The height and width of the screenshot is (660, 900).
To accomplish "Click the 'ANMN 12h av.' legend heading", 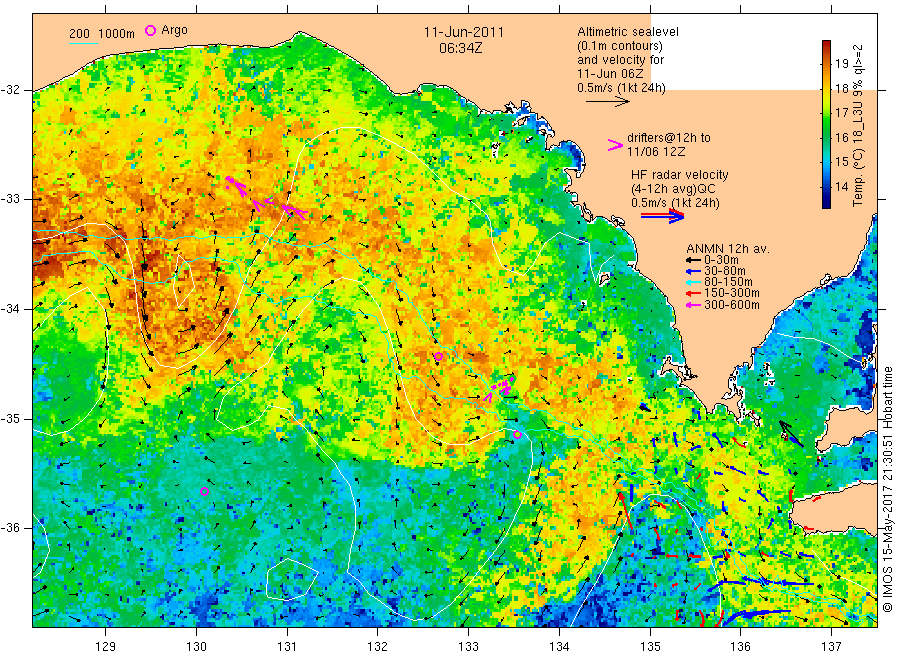I will [x=728, y=249].
